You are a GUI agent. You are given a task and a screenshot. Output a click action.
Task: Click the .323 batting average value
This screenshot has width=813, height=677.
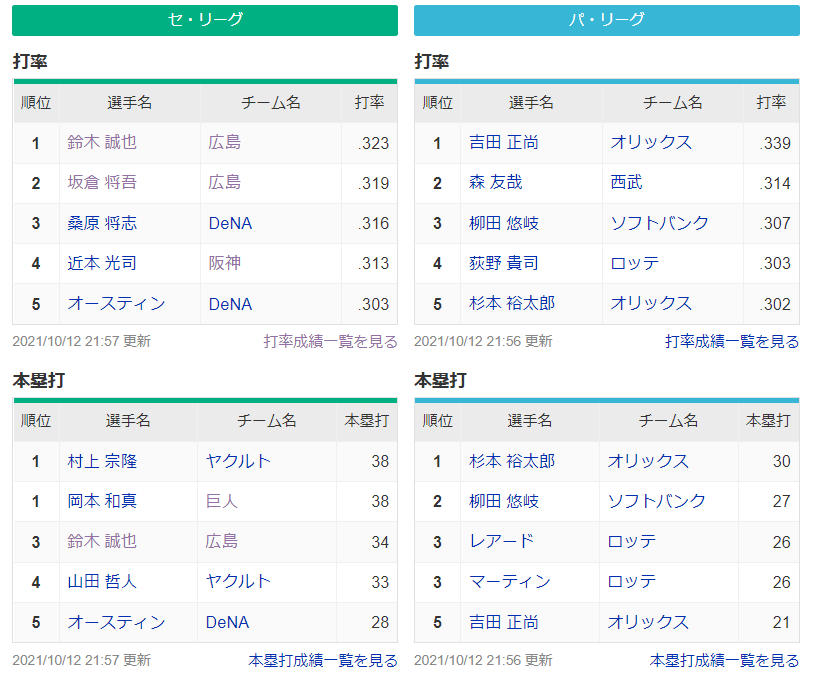coord(373,143)
